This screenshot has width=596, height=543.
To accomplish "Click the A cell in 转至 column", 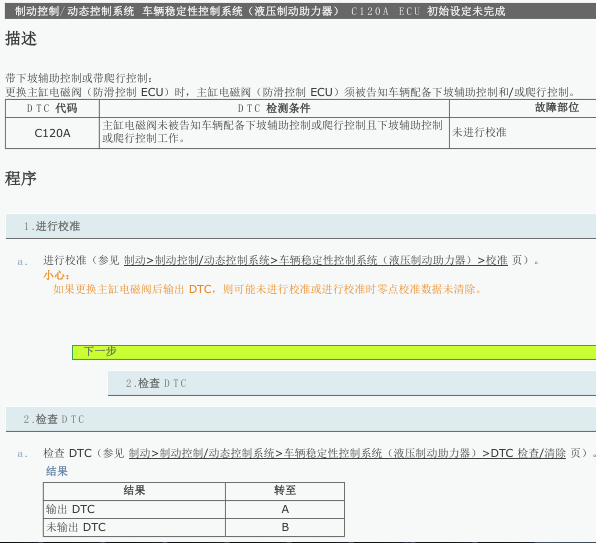I will [285, 509].
